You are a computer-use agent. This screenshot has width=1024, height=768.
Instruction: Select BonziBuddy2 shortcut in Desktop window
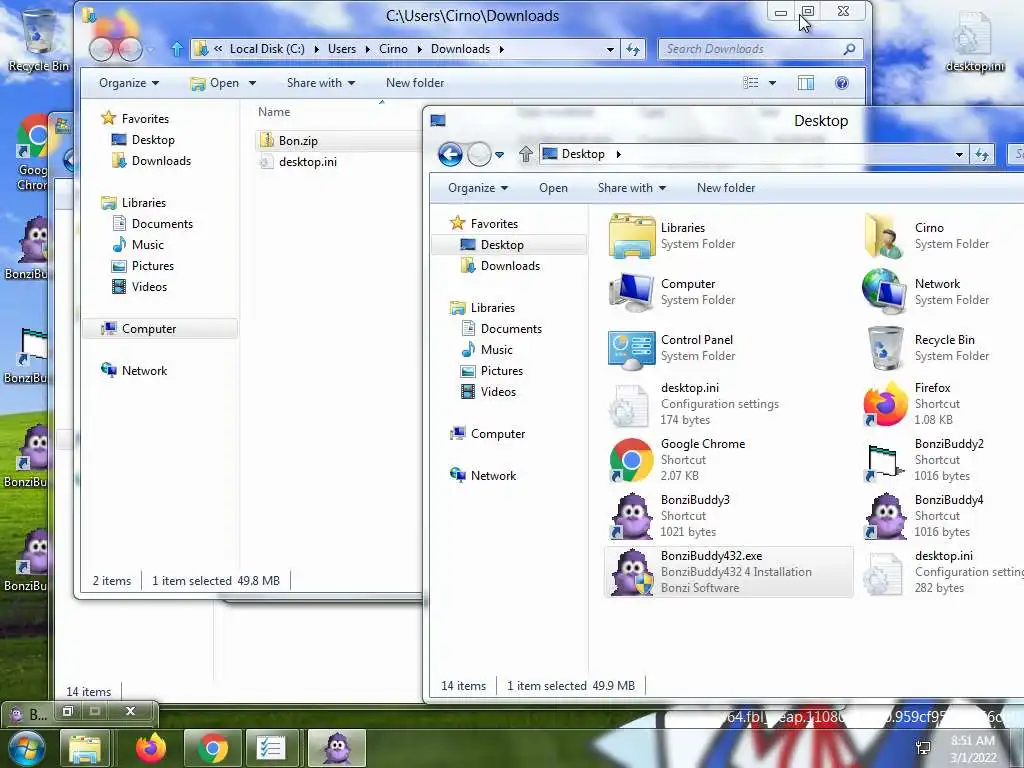click(x=924, y=460)
